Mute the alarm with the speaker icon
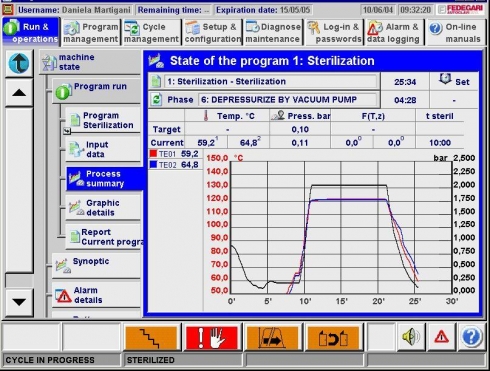 [412, 337]
